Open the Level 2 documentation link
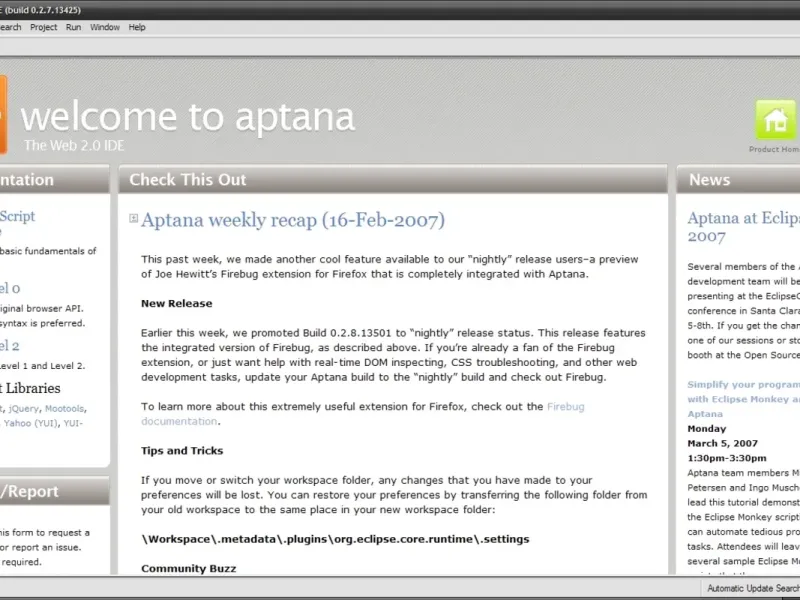The height and width of the screenshot is (600, 800). (x=10, y=346)
